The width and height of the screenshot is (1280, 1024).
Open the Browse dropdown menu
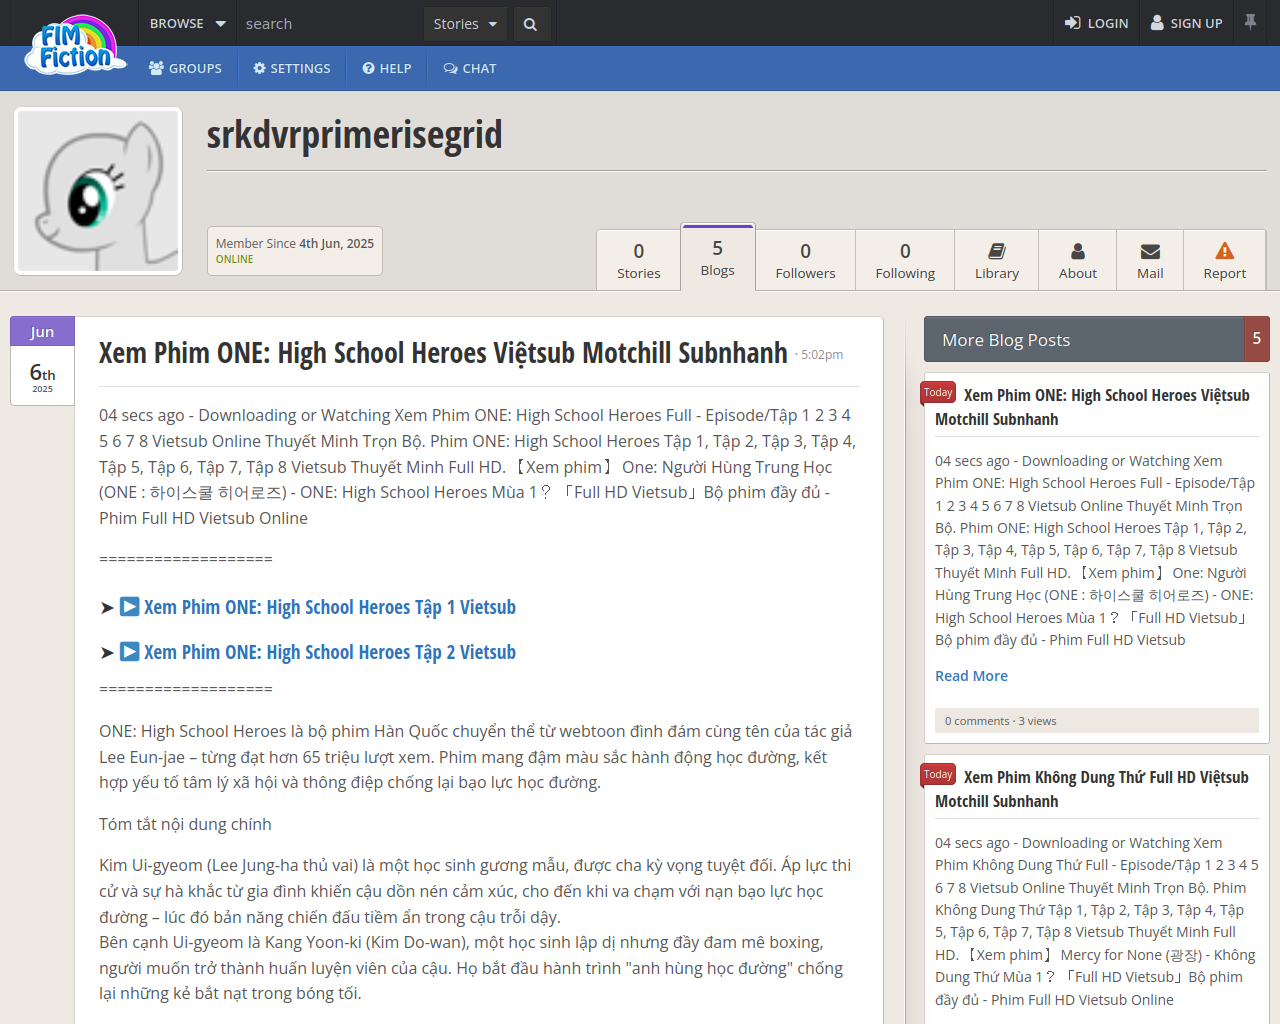pos(188,23)
